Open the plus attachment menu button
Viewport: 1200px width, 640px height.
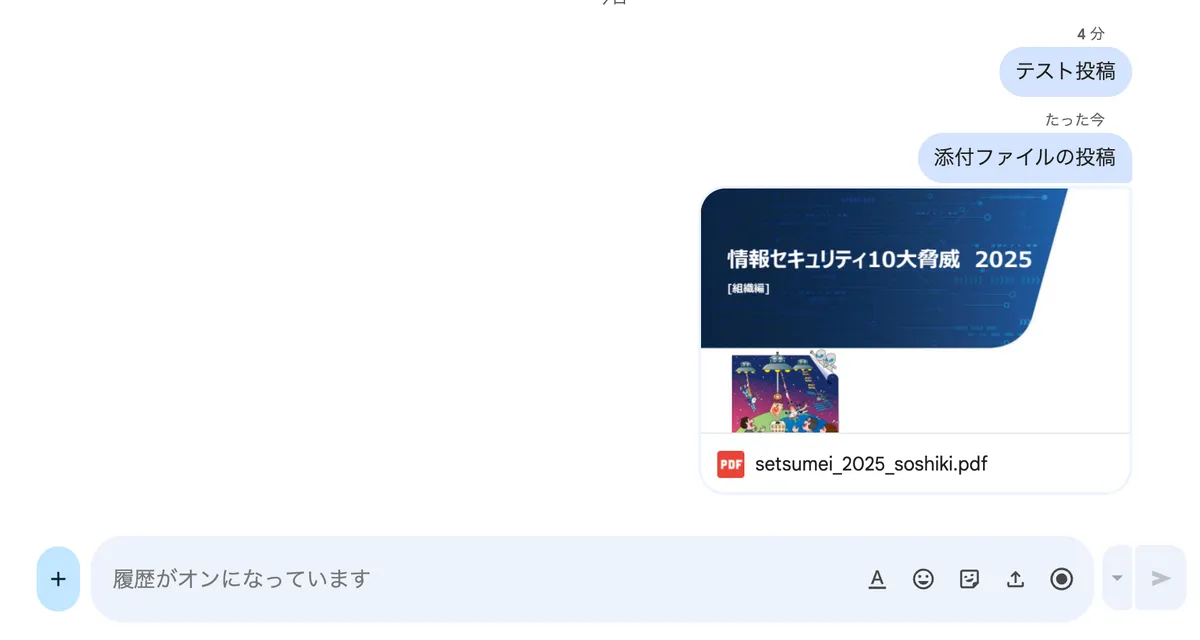[58, 578]
